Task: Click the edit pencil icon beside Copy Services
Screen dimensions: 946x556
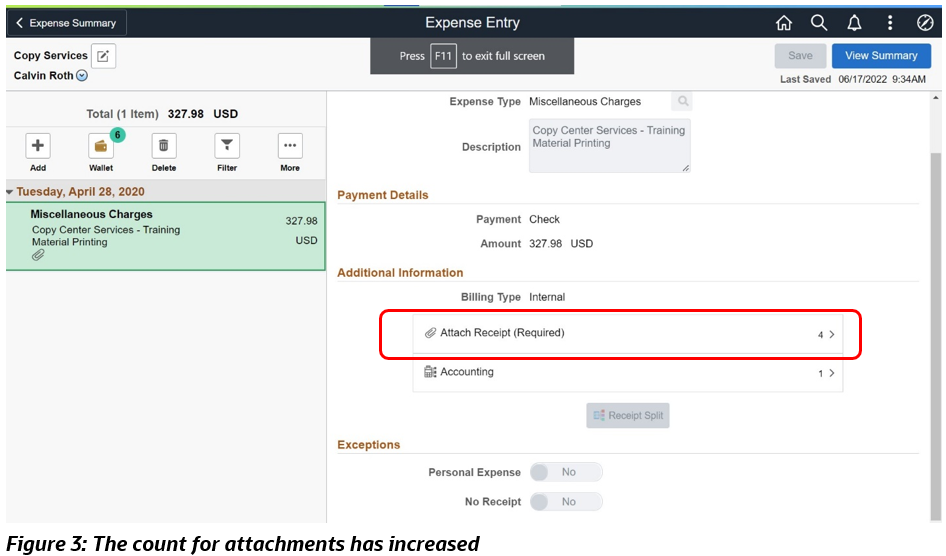Action: (104, 56)
